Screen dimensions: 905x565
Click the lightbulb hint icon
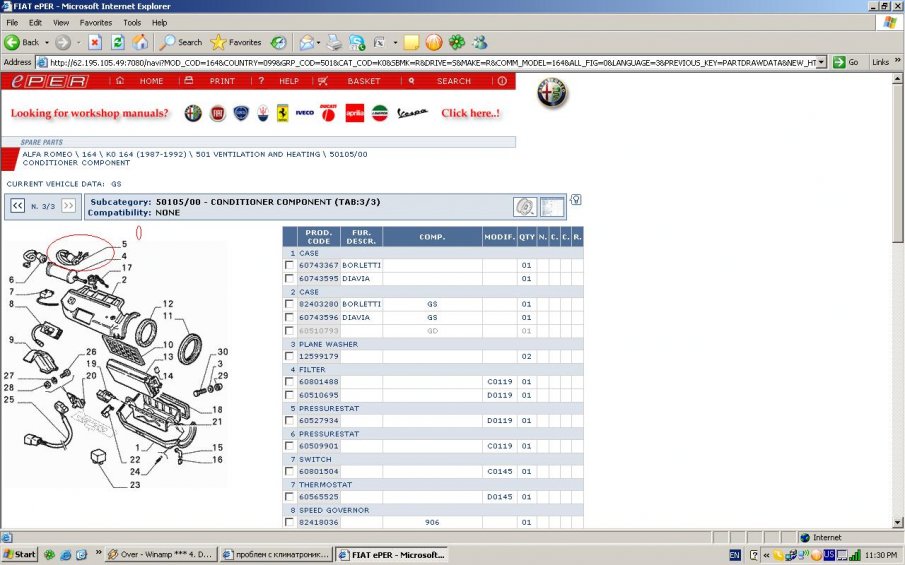pos(576,200)
